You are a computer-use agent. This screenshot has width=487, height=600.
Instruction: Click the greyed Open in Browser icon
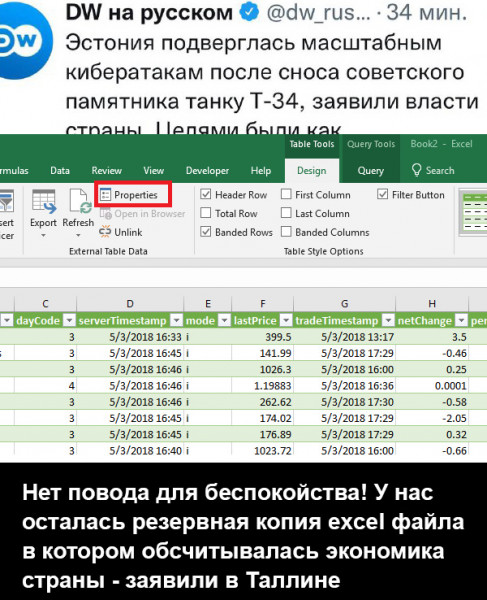pos(105,214)
